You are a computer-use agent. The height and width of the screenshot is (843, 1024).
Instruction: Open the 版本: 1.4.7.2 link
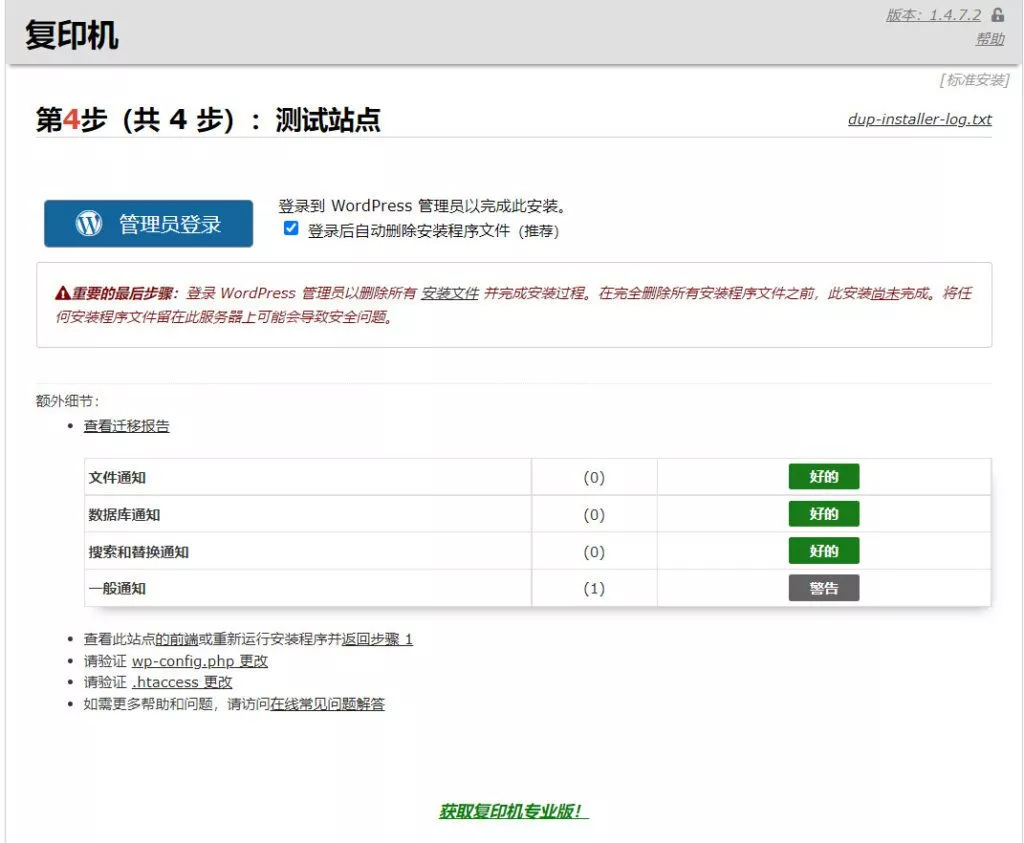coord(934,15)
